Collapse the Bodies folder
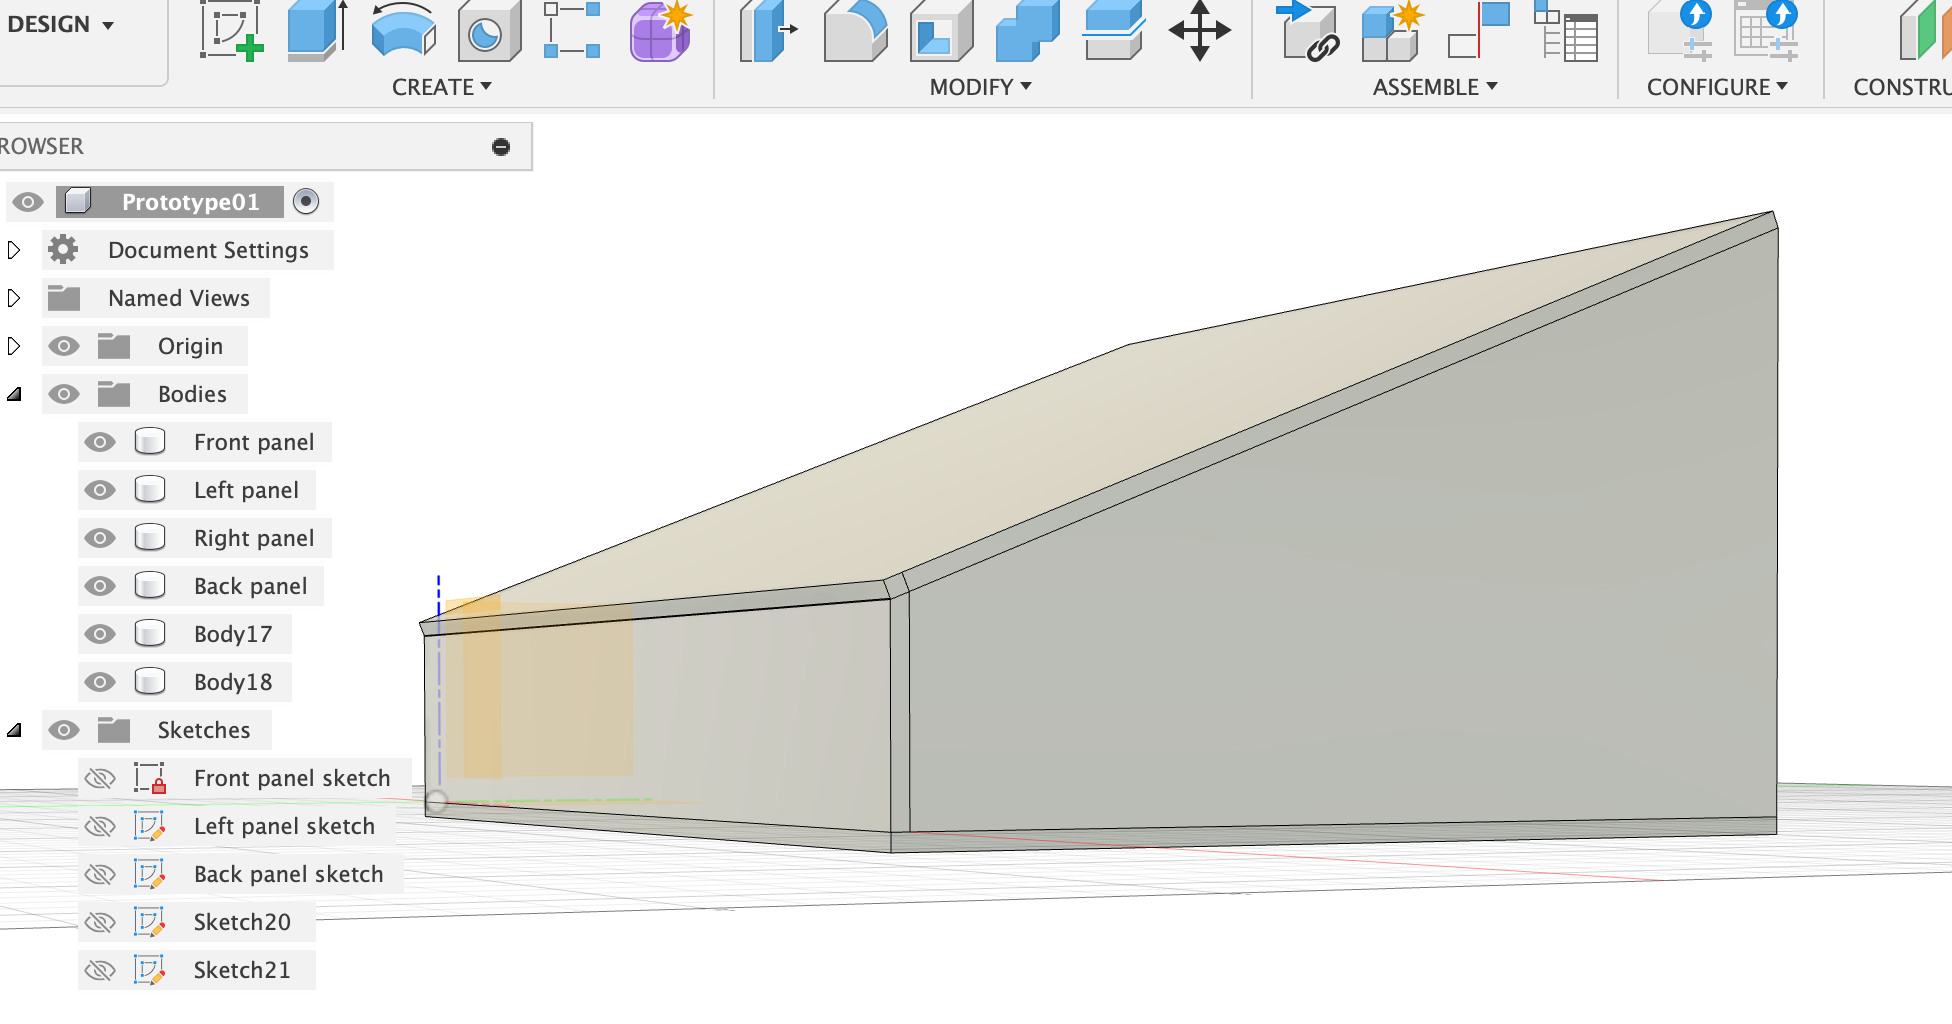This screenshot has width=1952, height=1024. coord(14,394)
